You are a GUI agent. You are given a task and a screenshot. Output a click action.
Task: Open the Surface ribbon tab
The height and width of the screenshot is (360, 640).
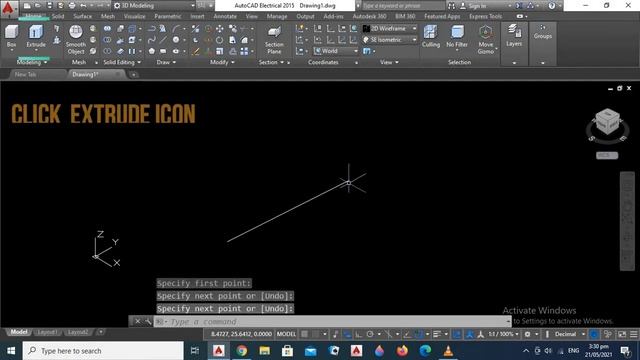coord(82,16)
